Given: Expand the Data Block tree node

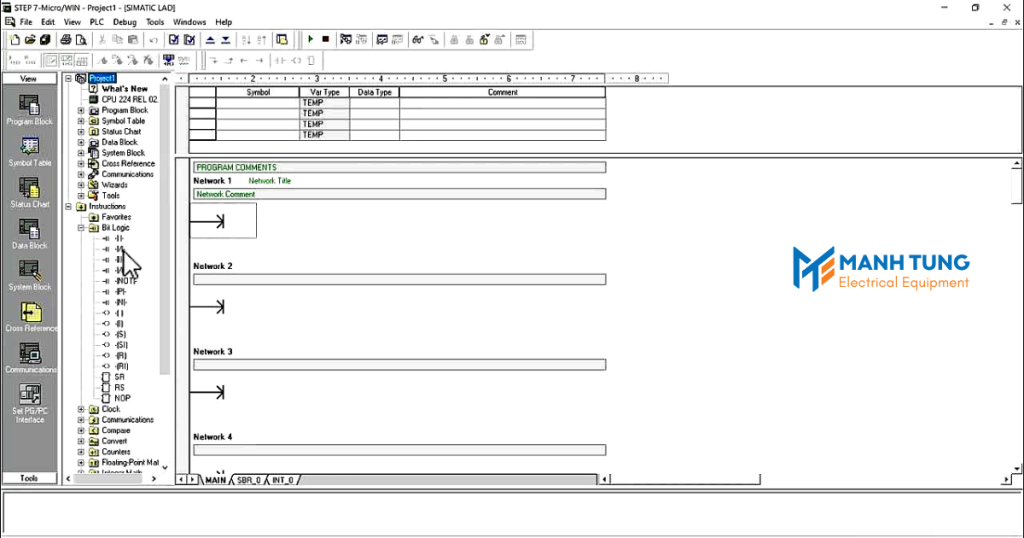Looking at the screenshot, I should (x=81, y=142).
